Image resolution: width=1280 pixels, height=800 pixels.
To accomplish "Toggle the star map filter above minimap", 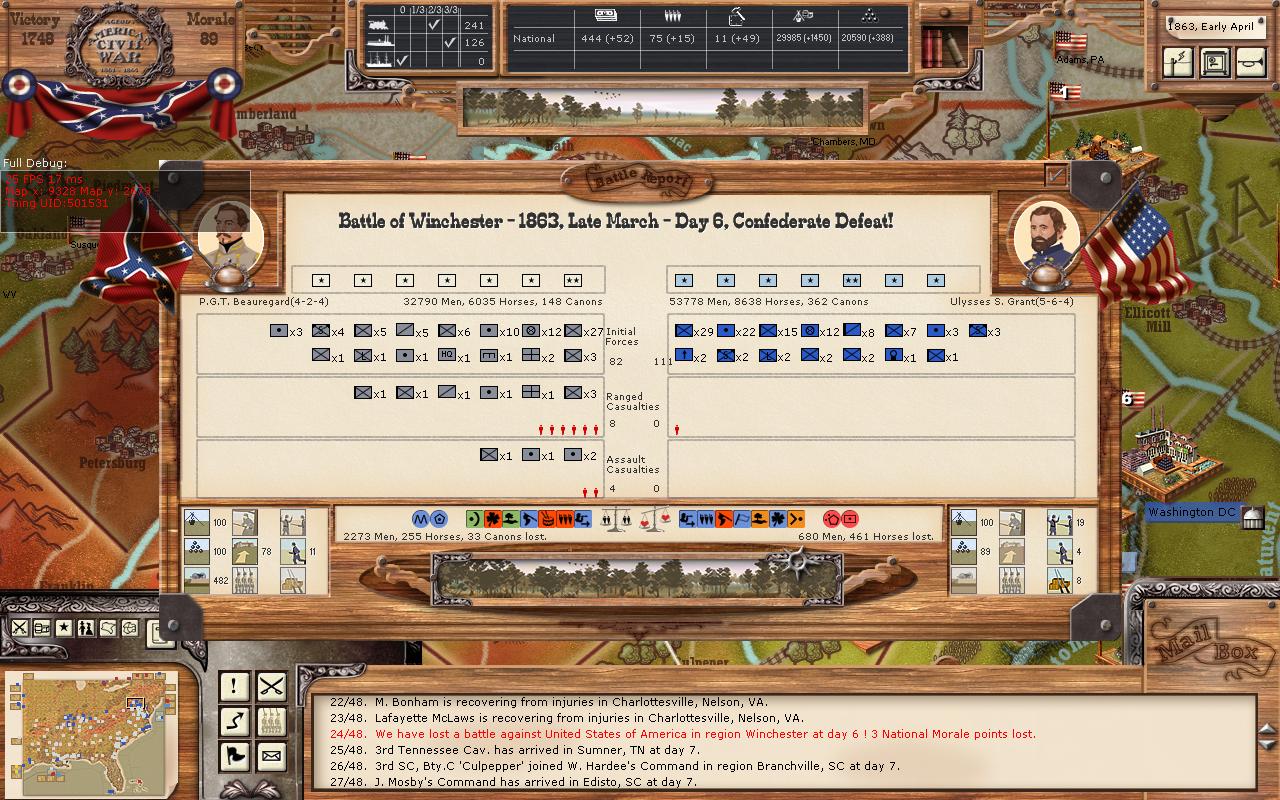I will click(64, 628).
